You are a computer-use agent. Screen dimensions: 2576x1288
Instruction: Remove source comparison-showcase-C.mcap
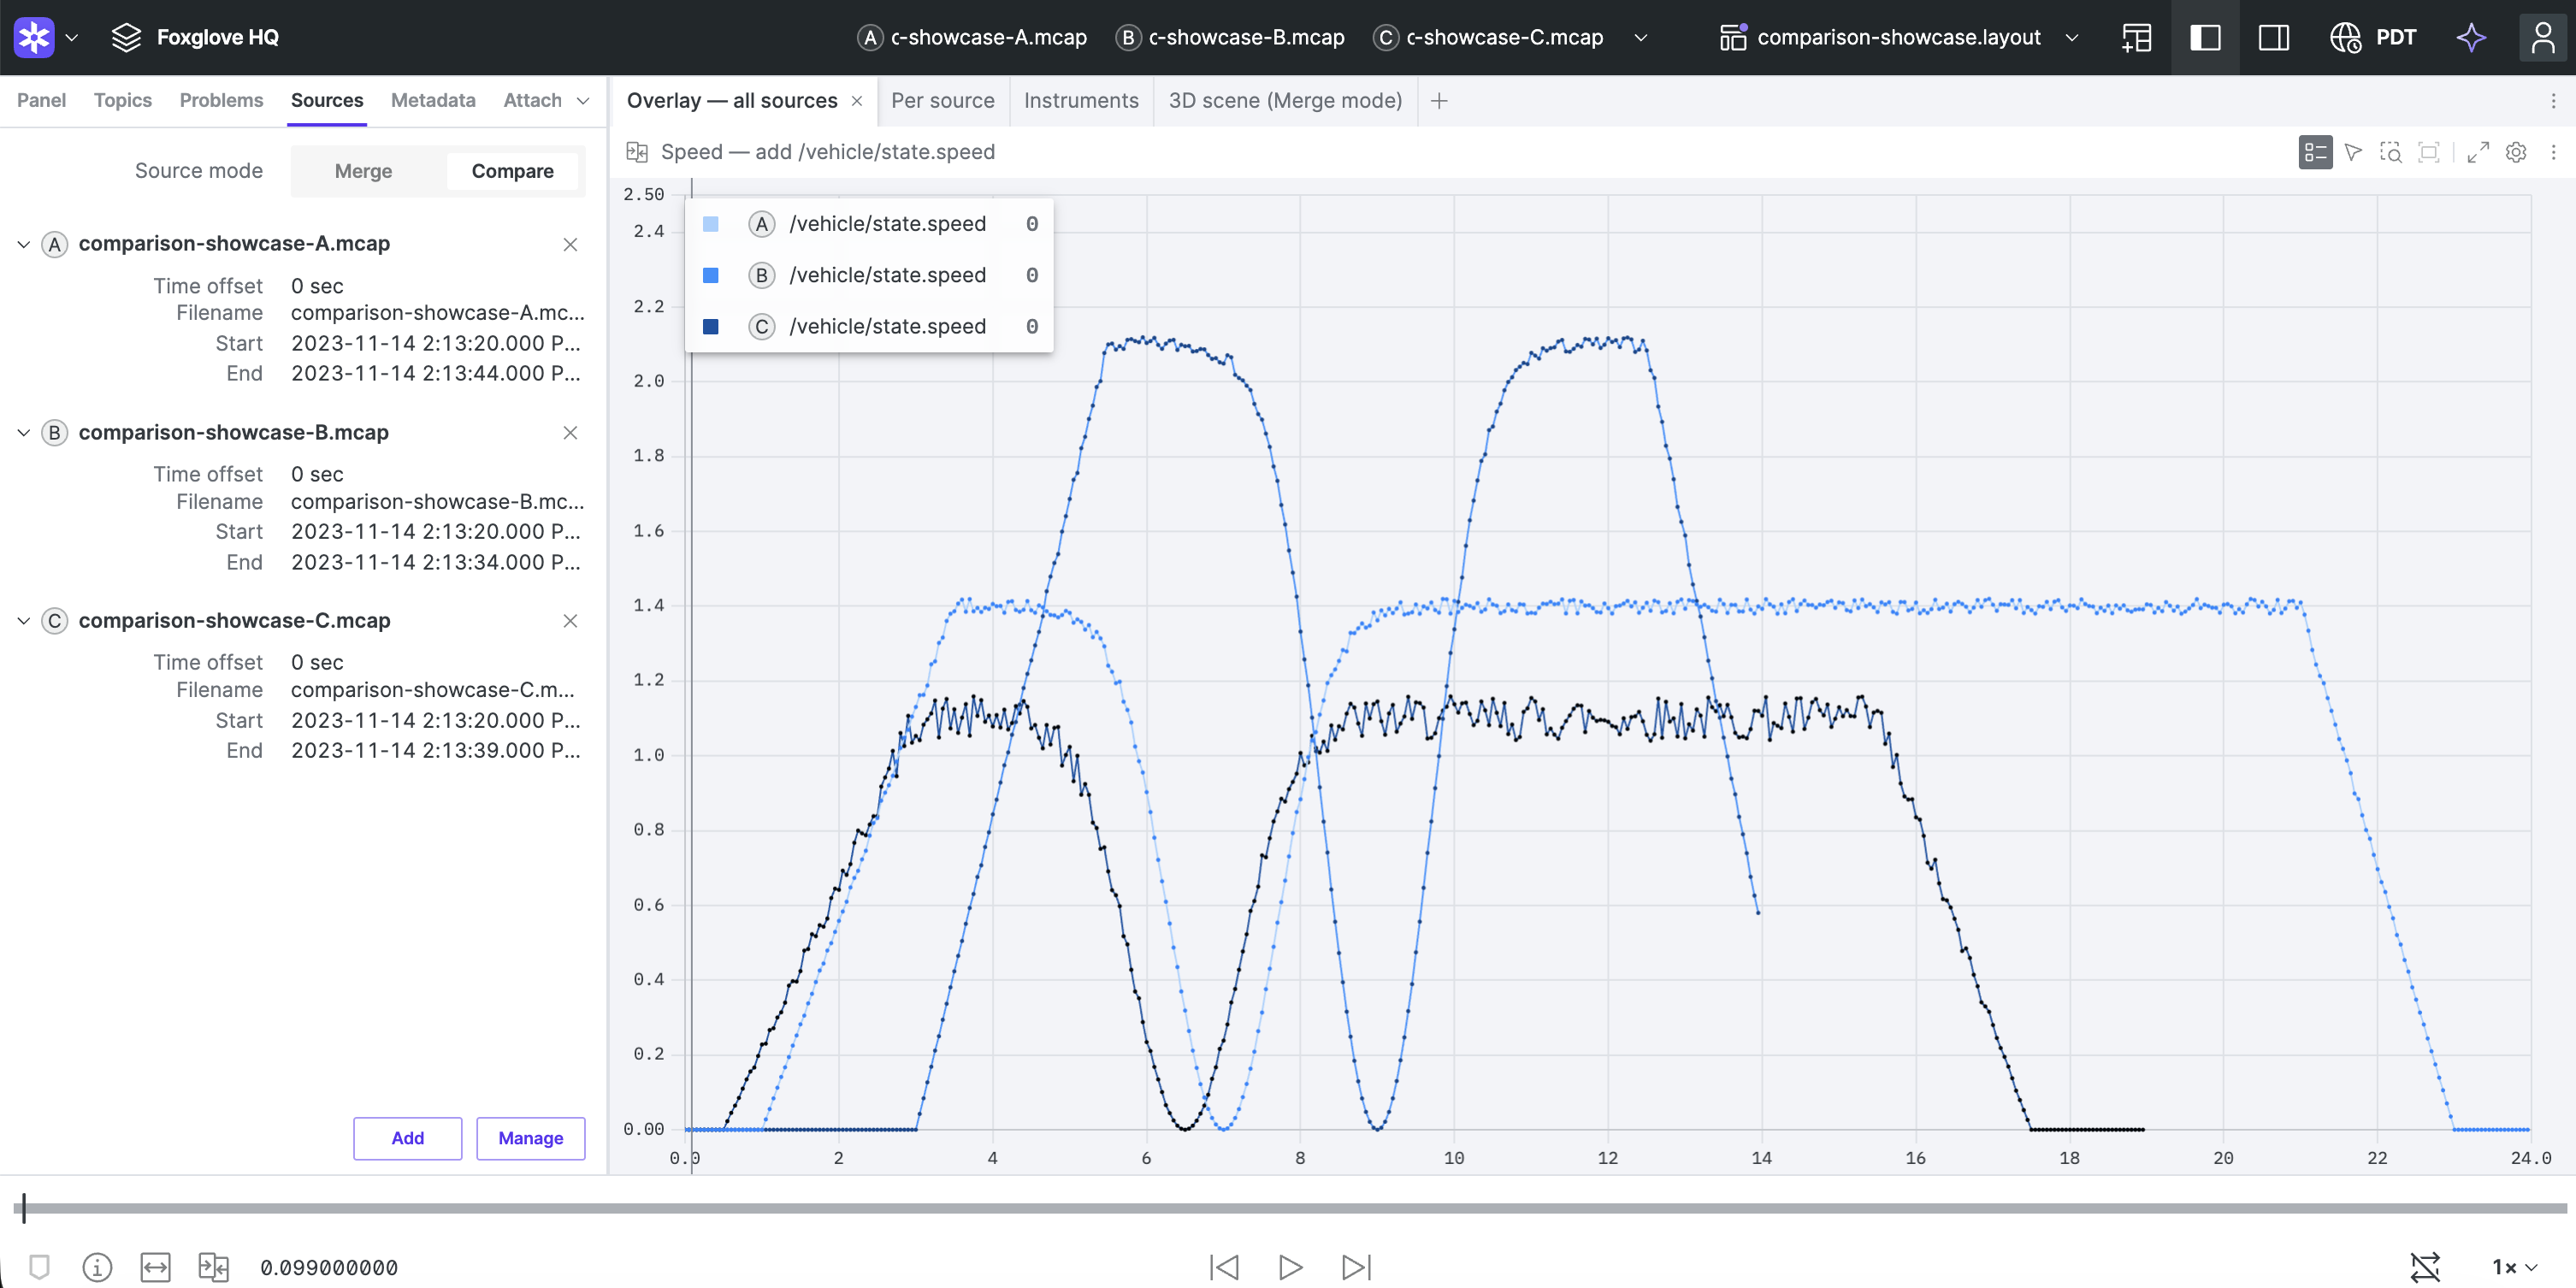[570, 621]
